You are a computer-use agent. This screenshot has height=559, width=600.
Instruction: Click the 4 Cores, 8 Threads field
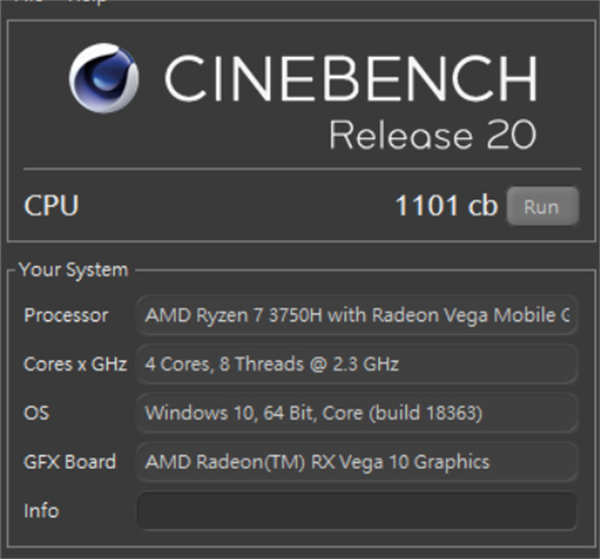click(356, 364)
